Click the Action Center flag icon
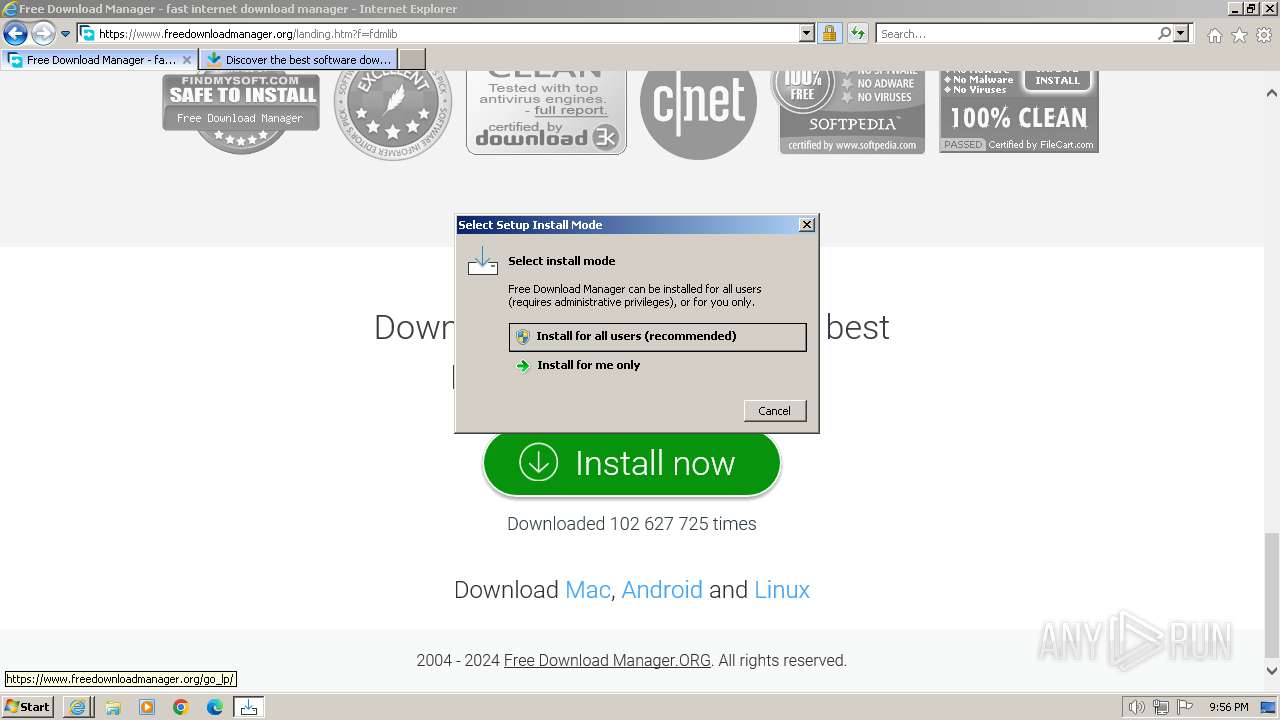This screenshot has height=720, width=1280. point(1185,707)
